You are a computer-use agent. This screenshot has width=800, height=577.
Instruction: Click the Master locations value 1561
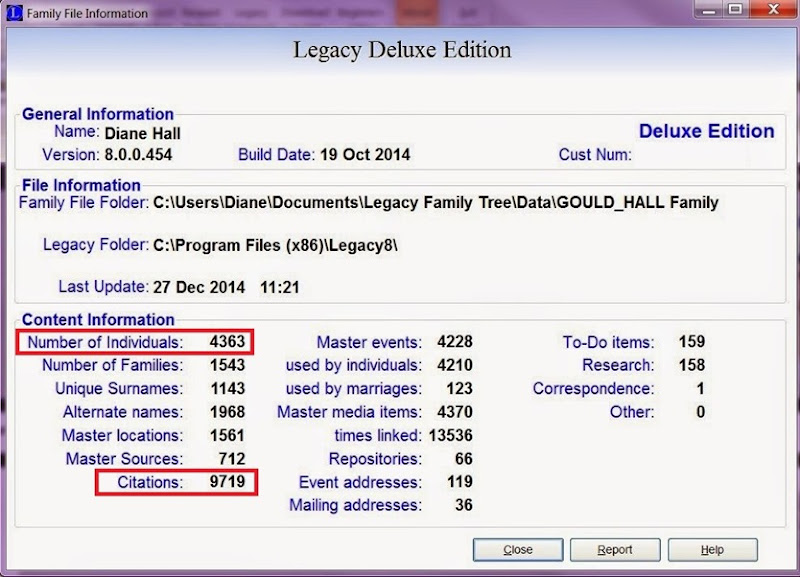(x=227, y=435)
